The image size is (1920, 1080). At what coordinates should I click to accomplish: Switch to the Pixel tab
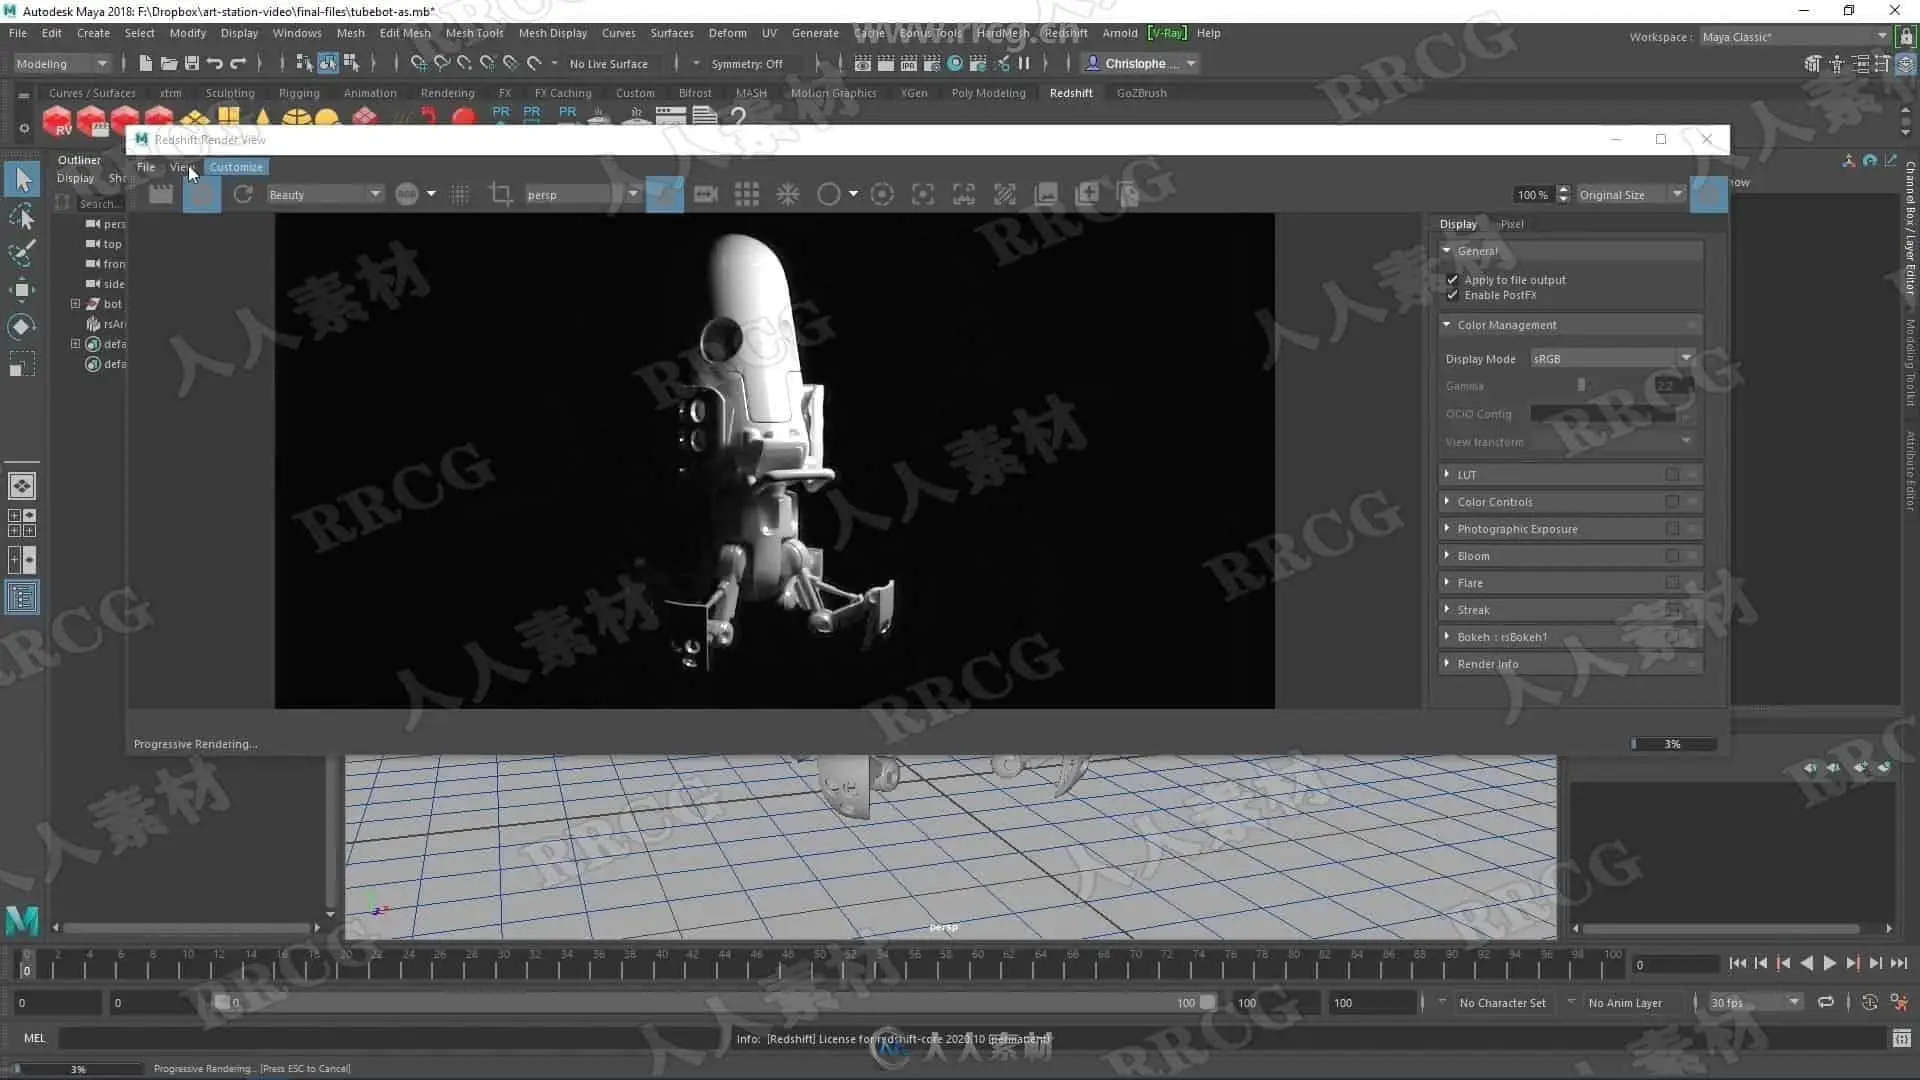pyautogui.click(x=1512, y=224)
